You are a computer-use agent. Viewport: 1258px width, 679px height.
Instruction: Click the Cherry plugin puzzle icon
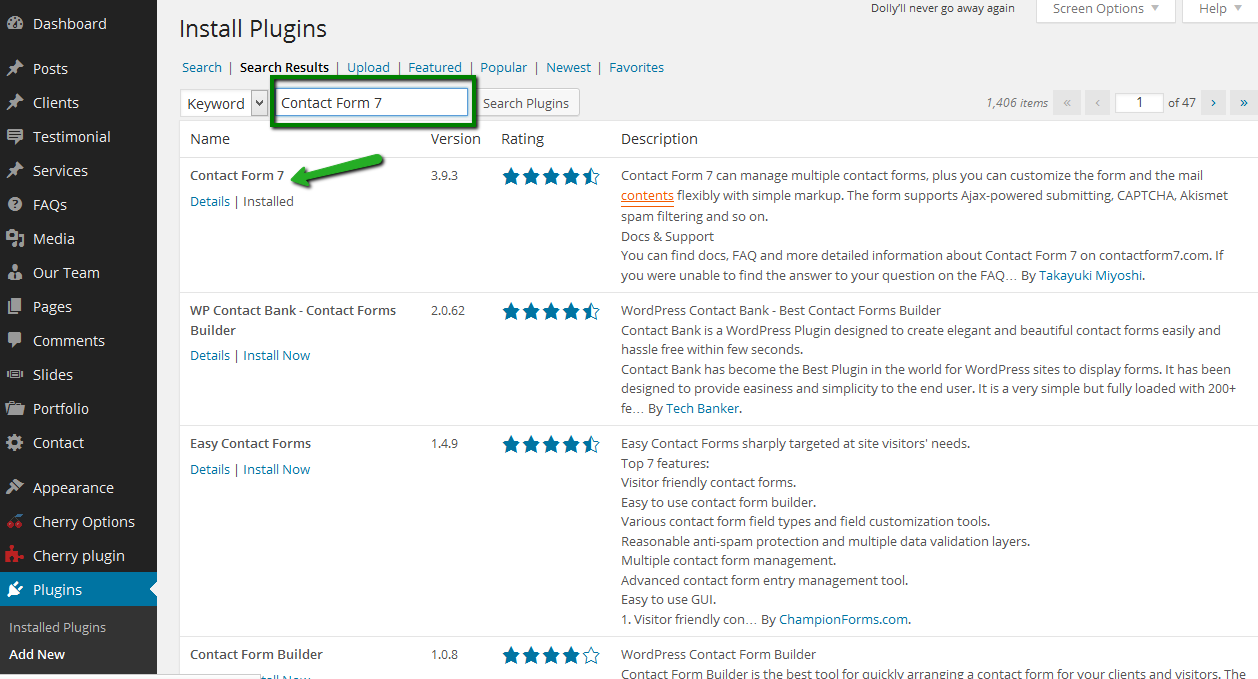(x=15, y=556)
